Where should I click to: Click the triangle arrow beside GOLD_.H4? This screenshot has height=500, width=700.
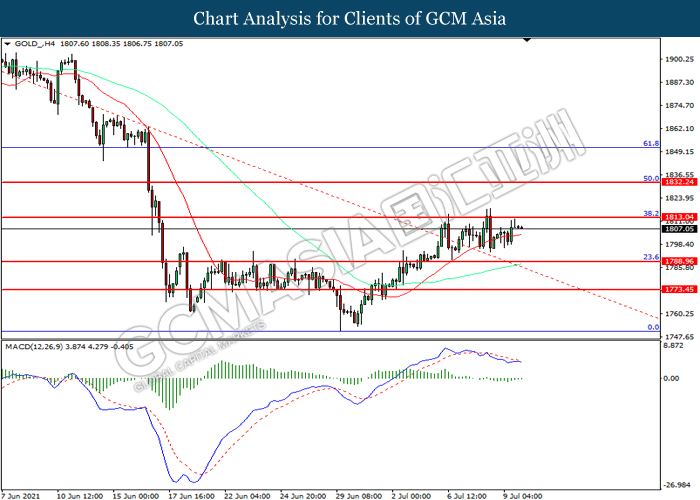[9, 45]
